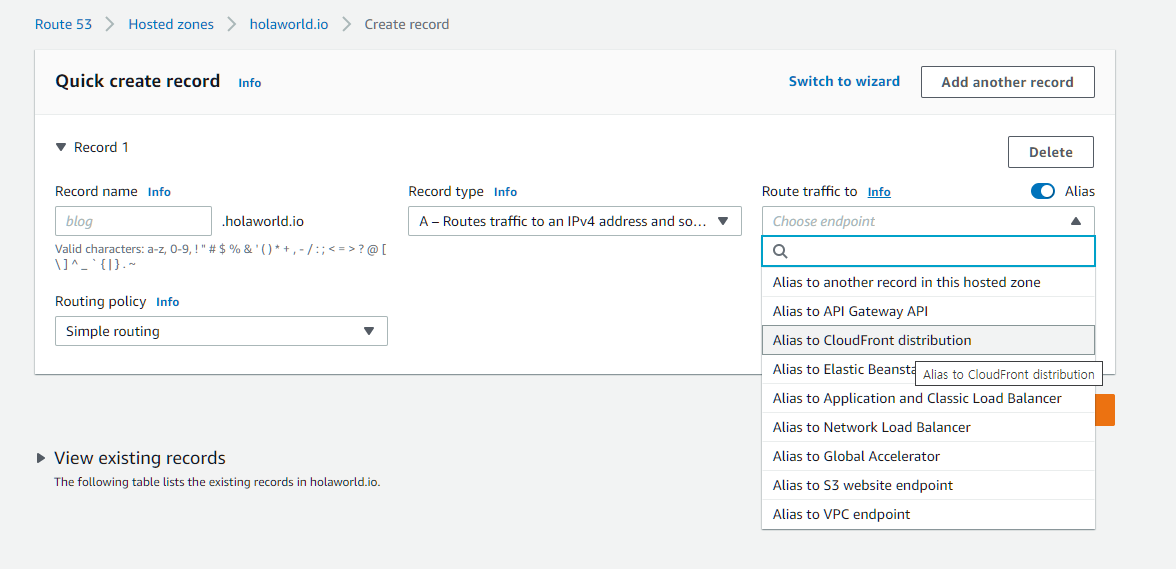The height and width of the screenshot is (569, 1176).
Task: Open Info link next to Quick create record
Action: [250, 83]
